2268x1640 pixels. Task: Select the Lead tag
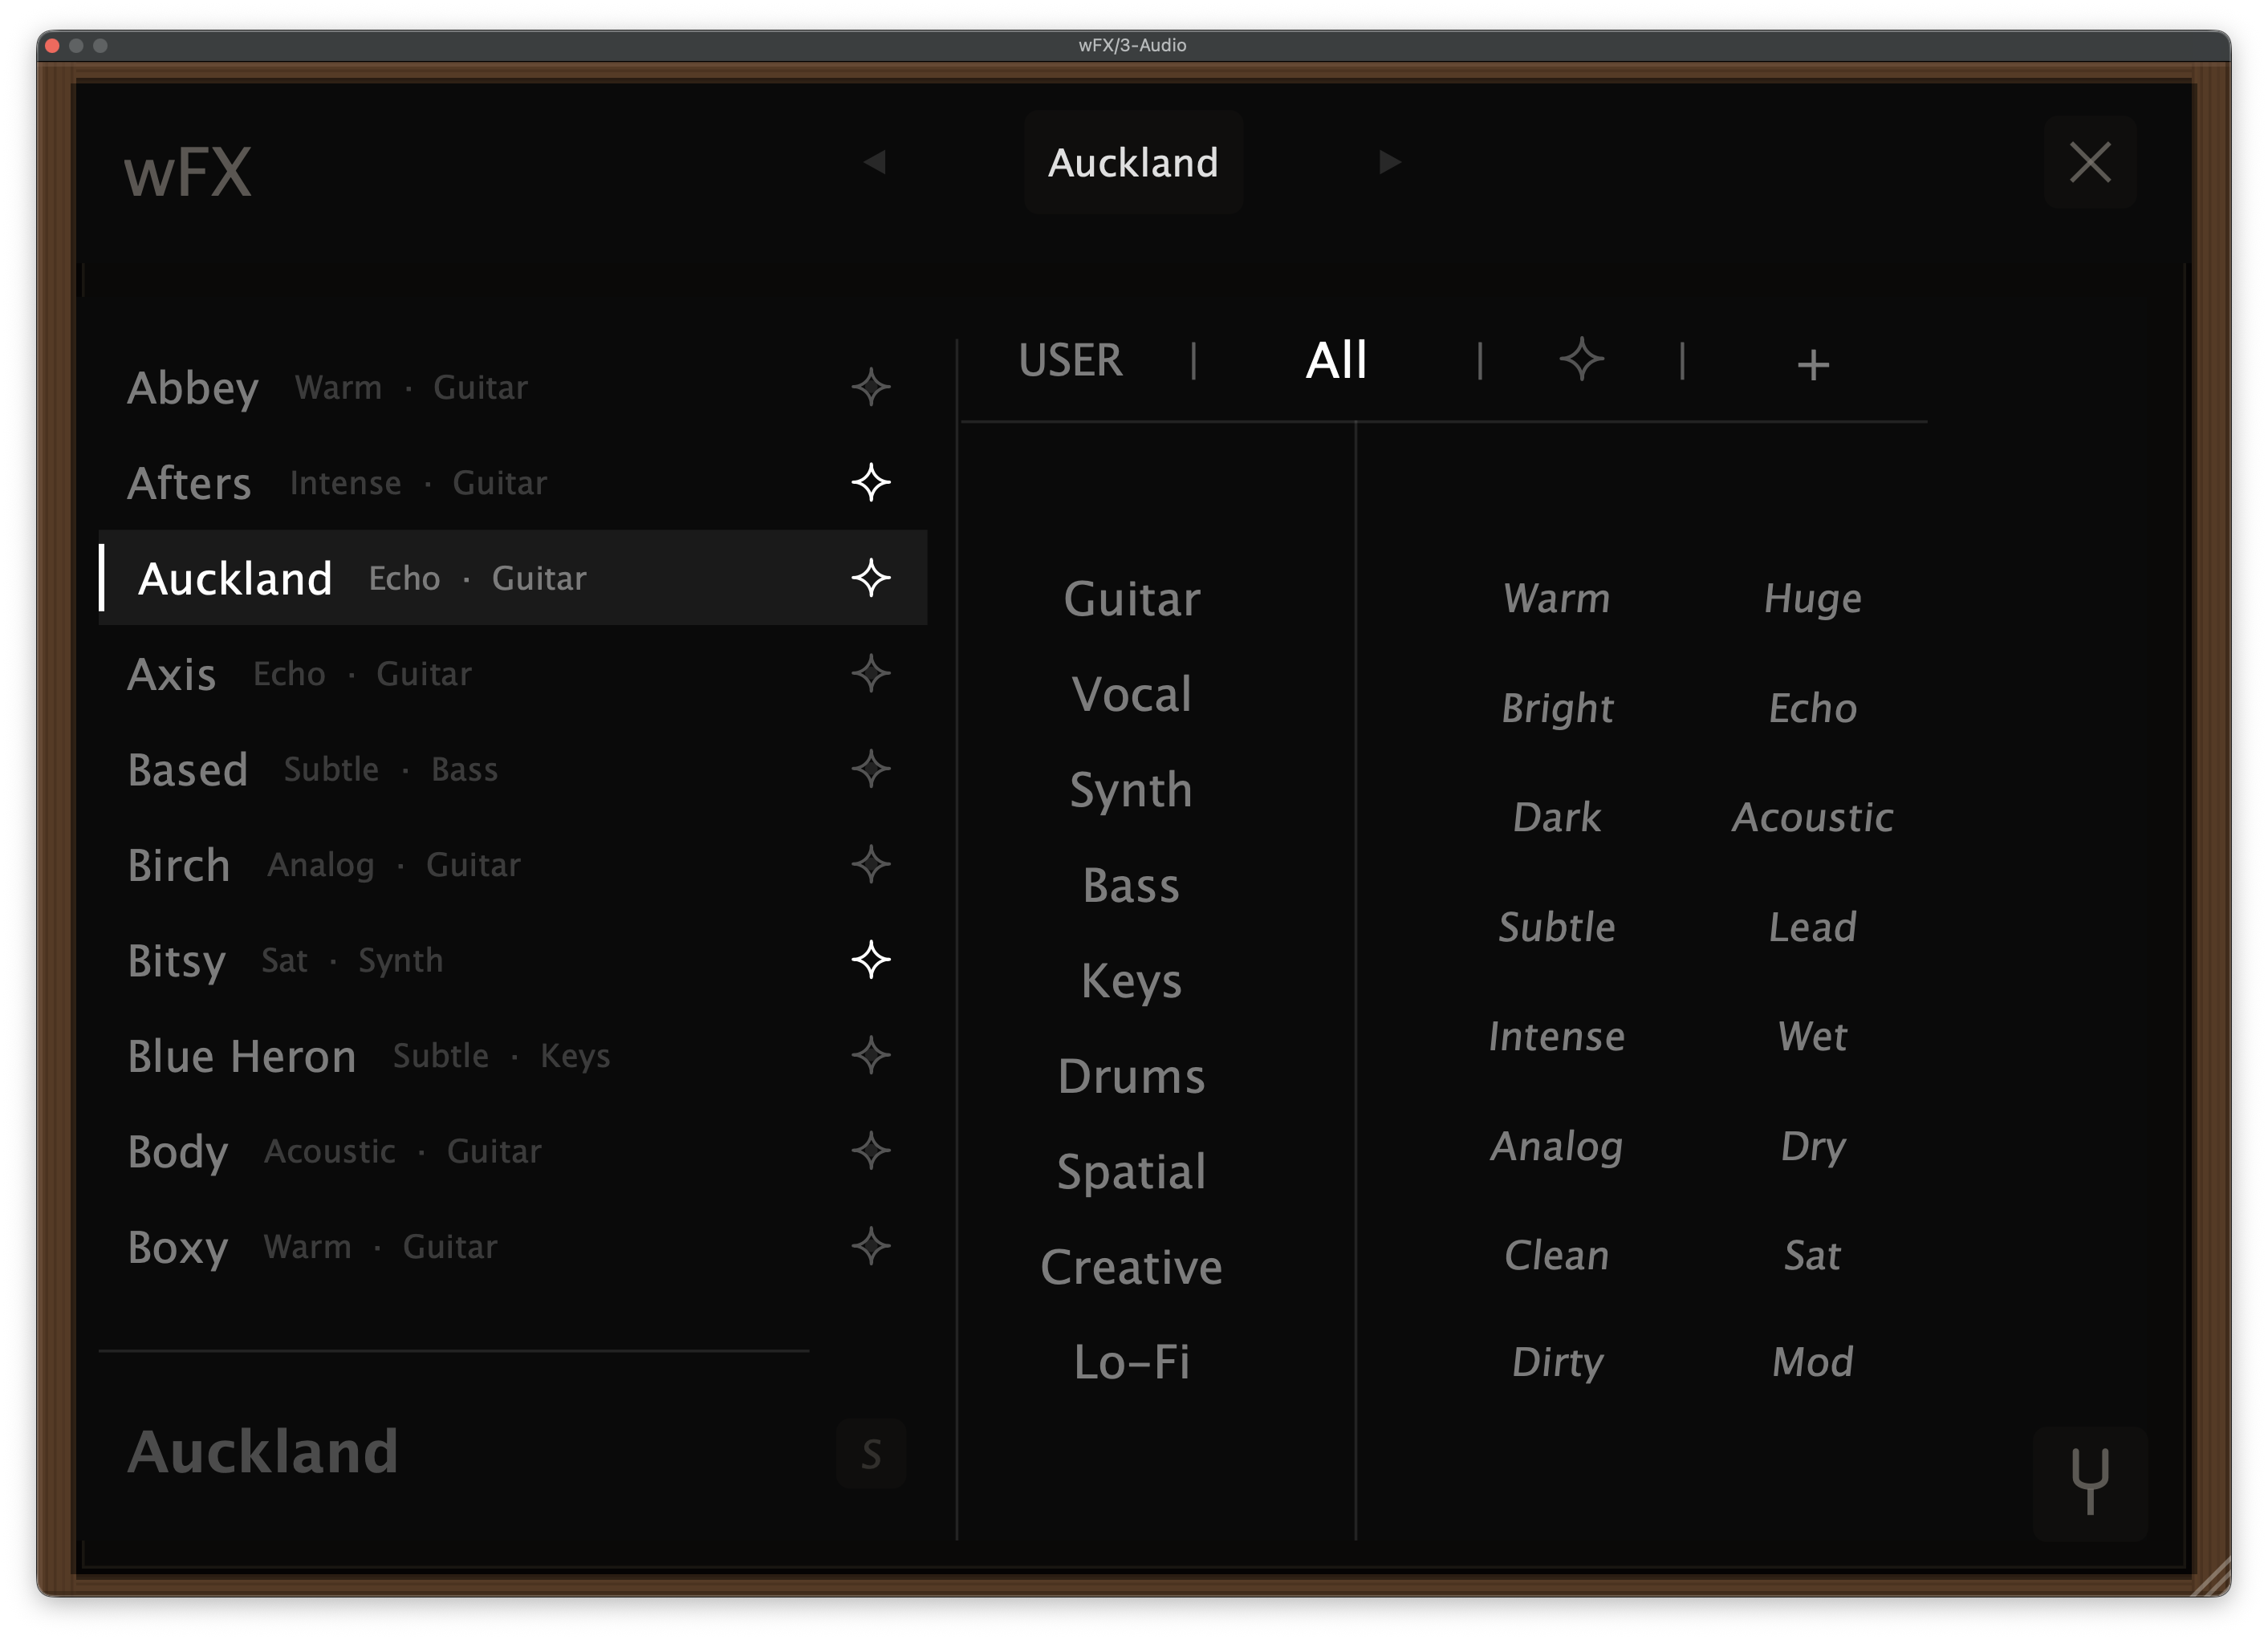tap(1813, 927)
